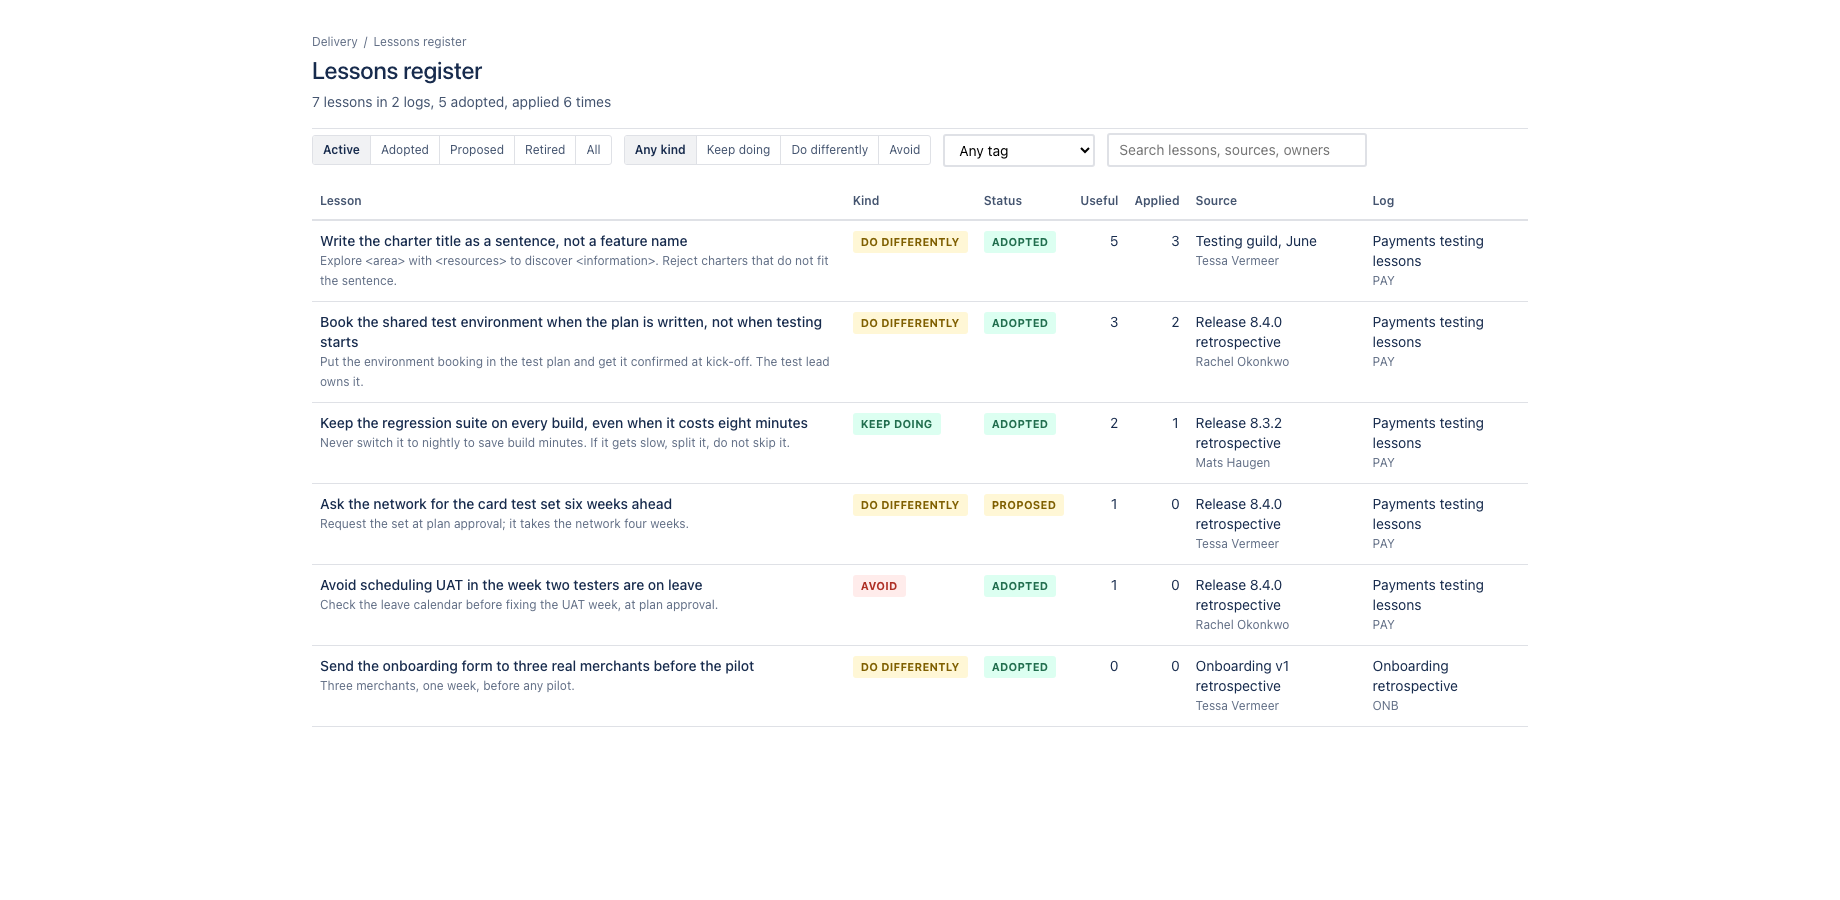The height and width of the screenshot is (900, 1840).
Task: Filter by Keep doing kind
Action: tap(738, 150)
